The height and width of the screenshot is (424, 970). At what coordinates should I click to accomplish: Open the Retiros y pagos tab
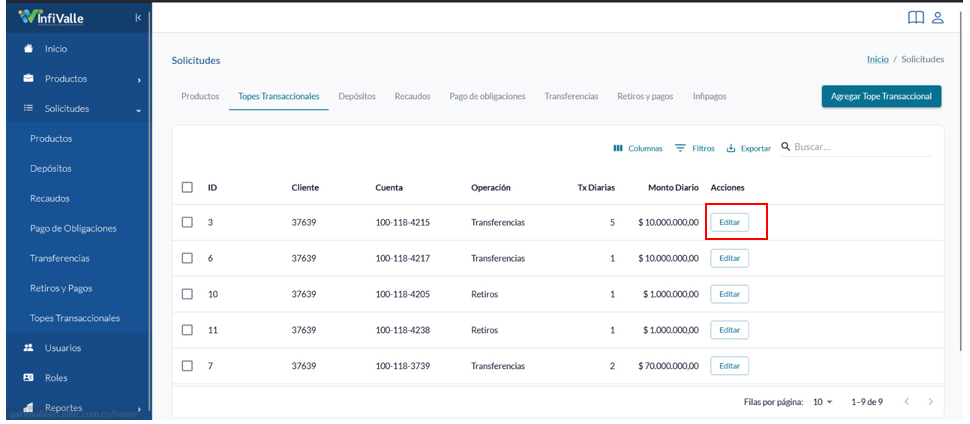(x=645, y=97)
